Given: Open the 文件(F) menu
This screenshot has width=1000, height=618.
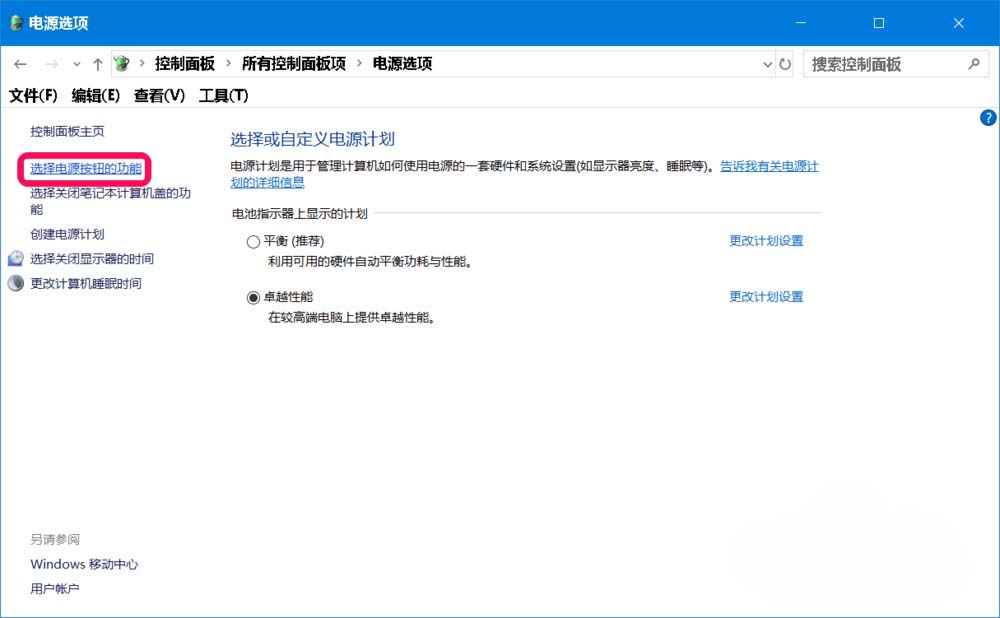Looking at the screenshot, I should click(33, 96).
